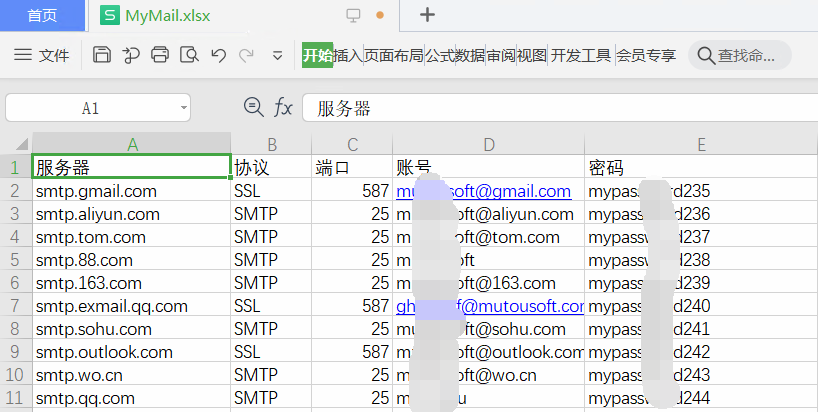The height and width of the screenshot is (412, 818).
Task: Click cell smtp.88.com
Action: pos(131,260)
